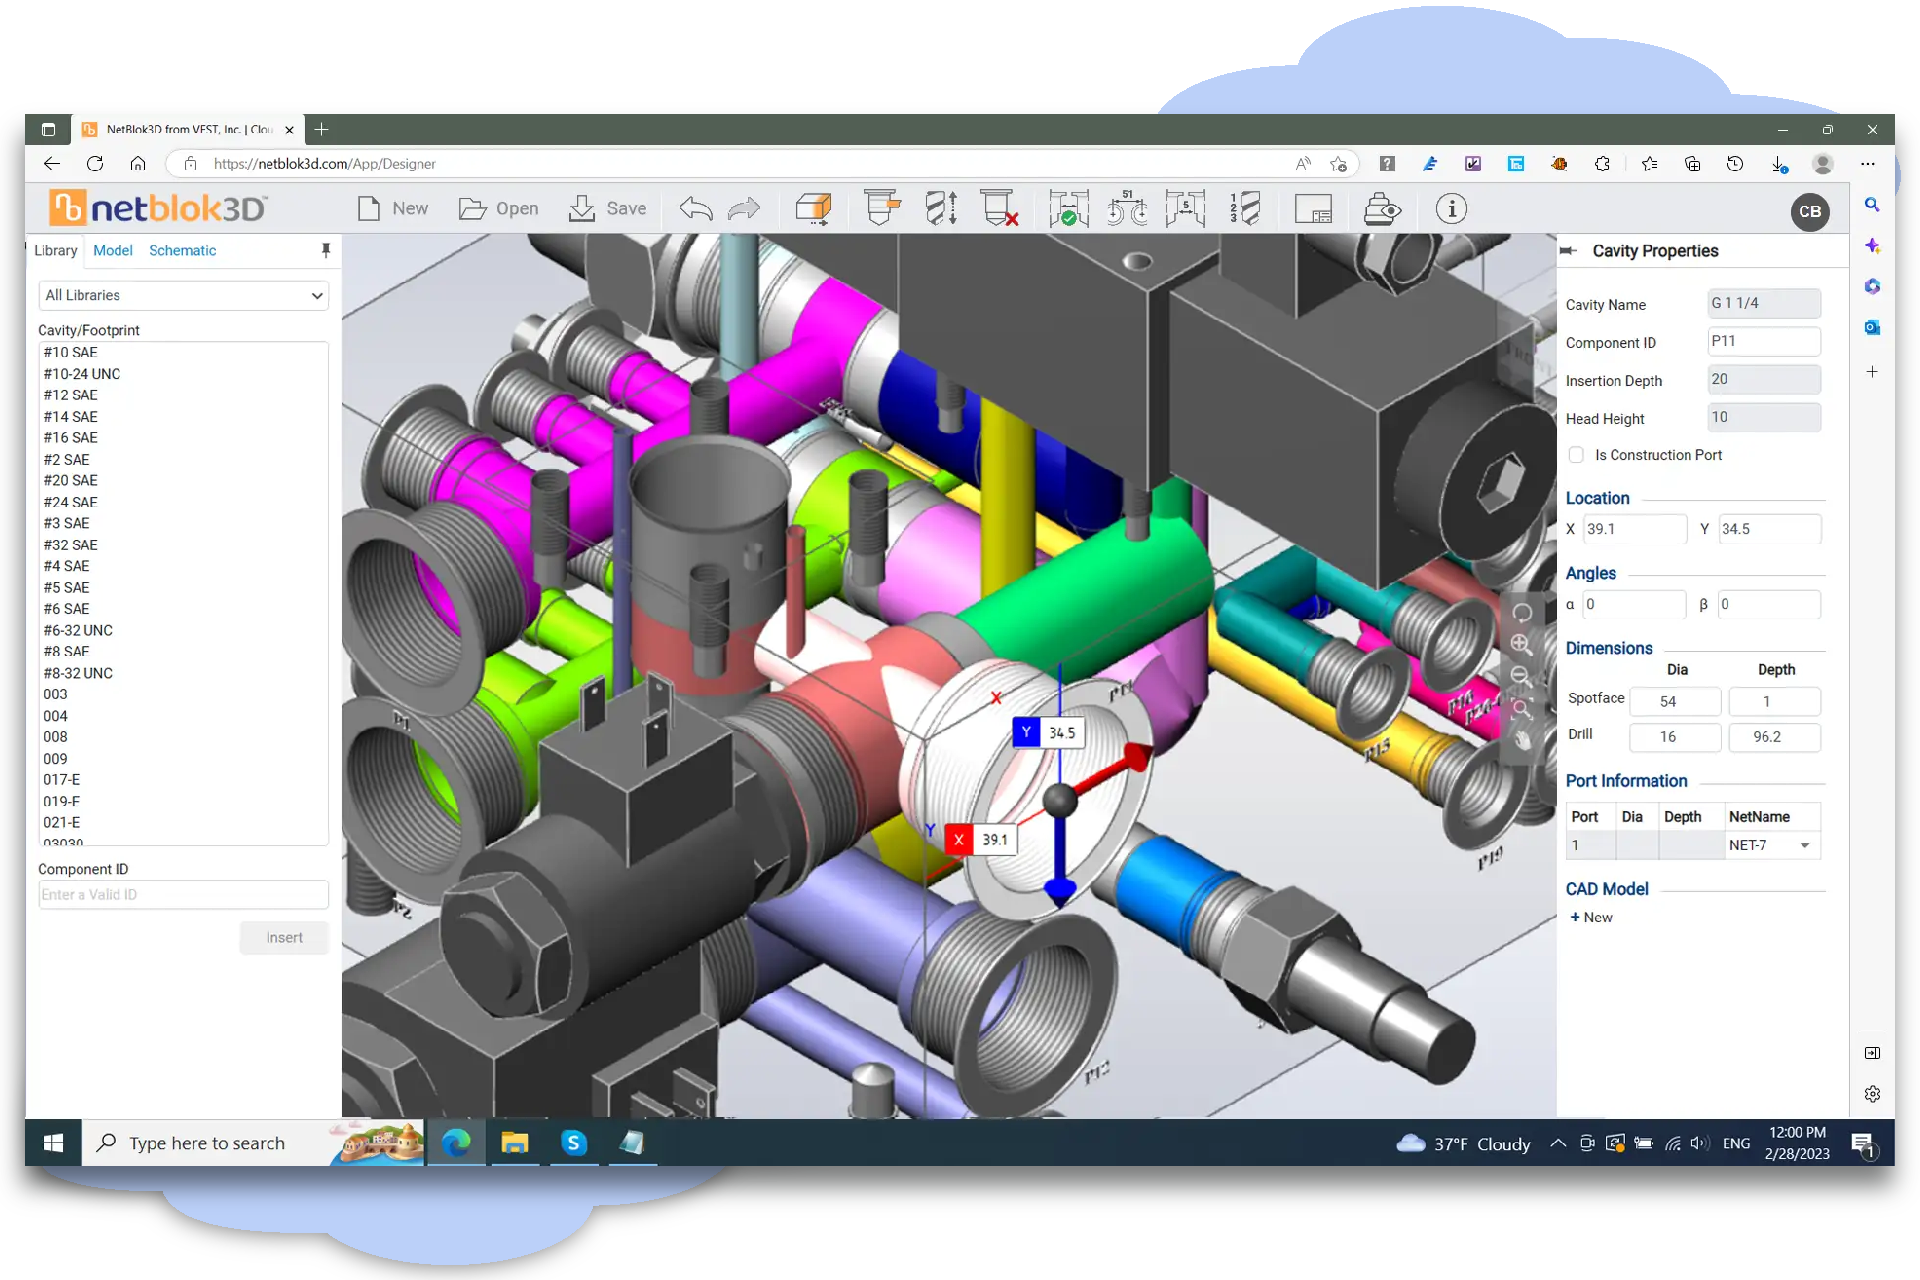Click Skype icon in Windows taskbar

[571, 1141]
